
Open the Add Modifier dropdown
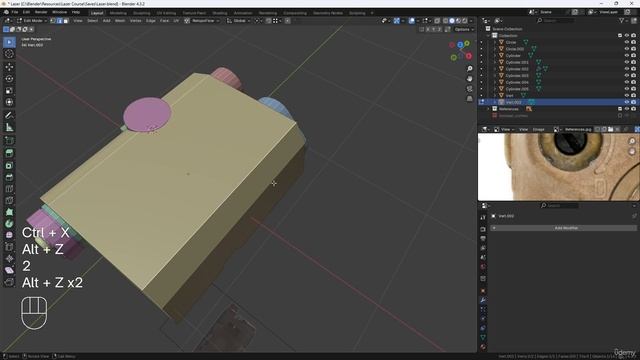coord(563,228)
